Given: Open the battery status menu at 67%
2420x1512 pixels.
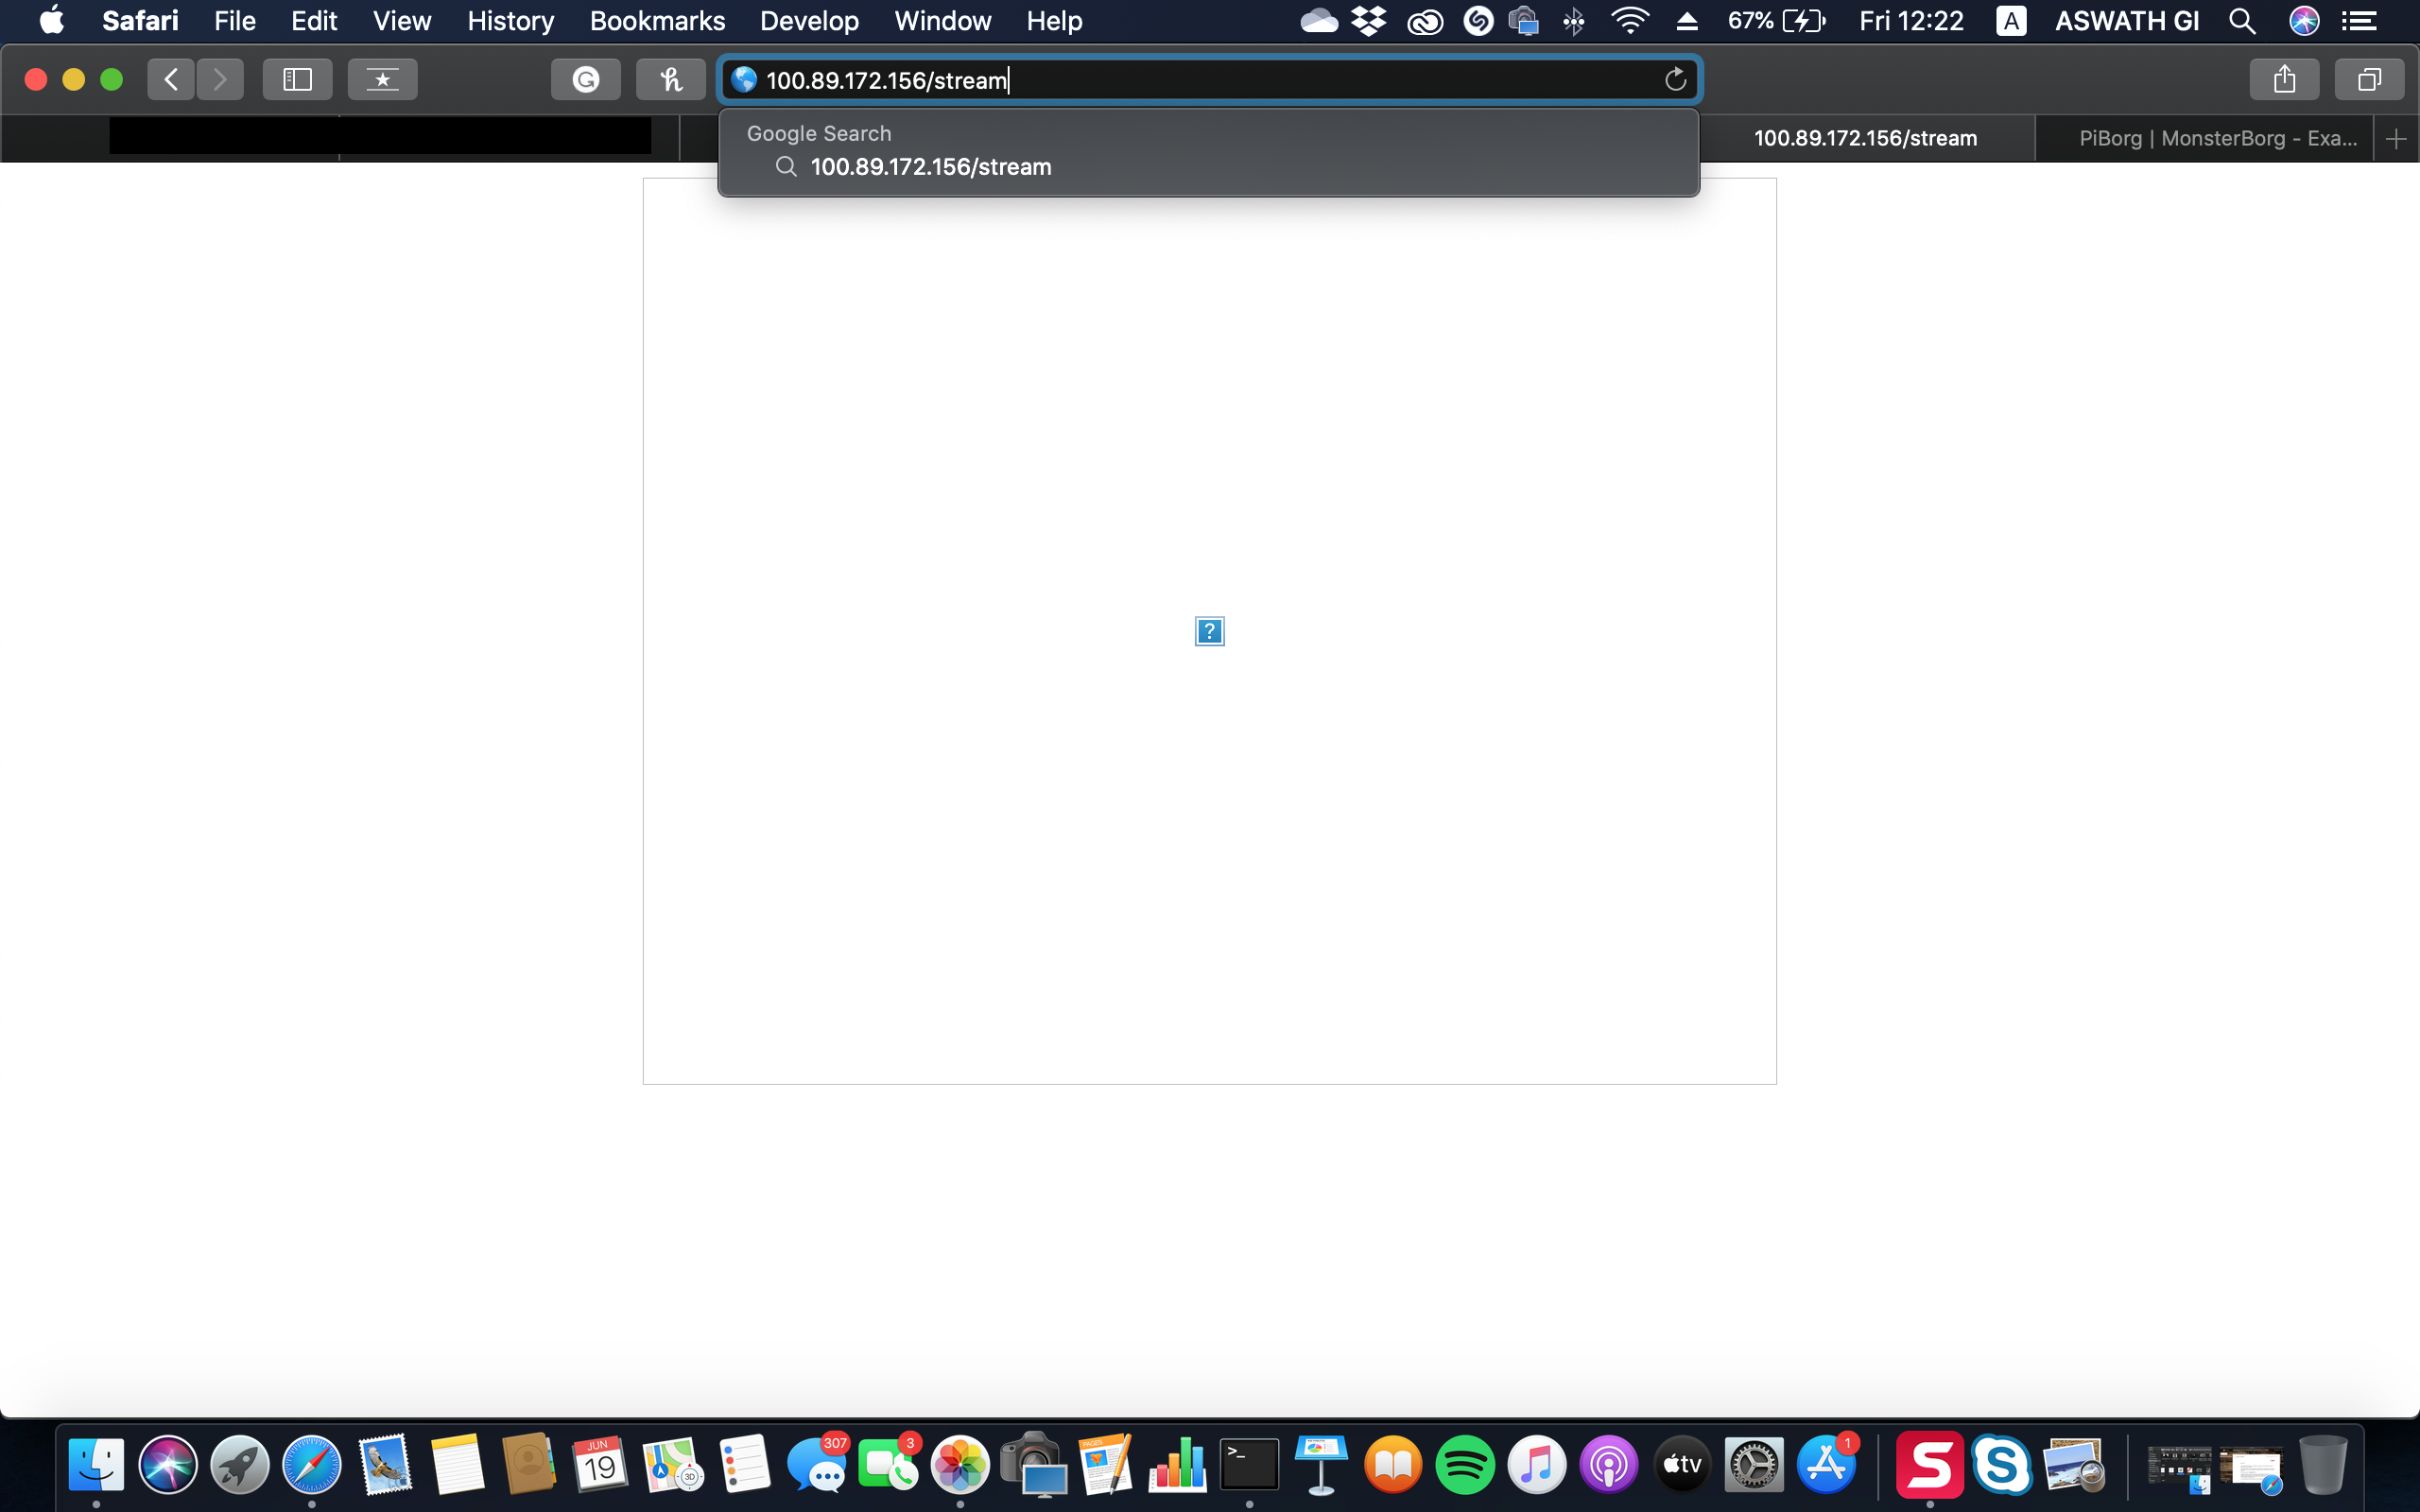Looking at the screenshot, I should [1777, 21].
